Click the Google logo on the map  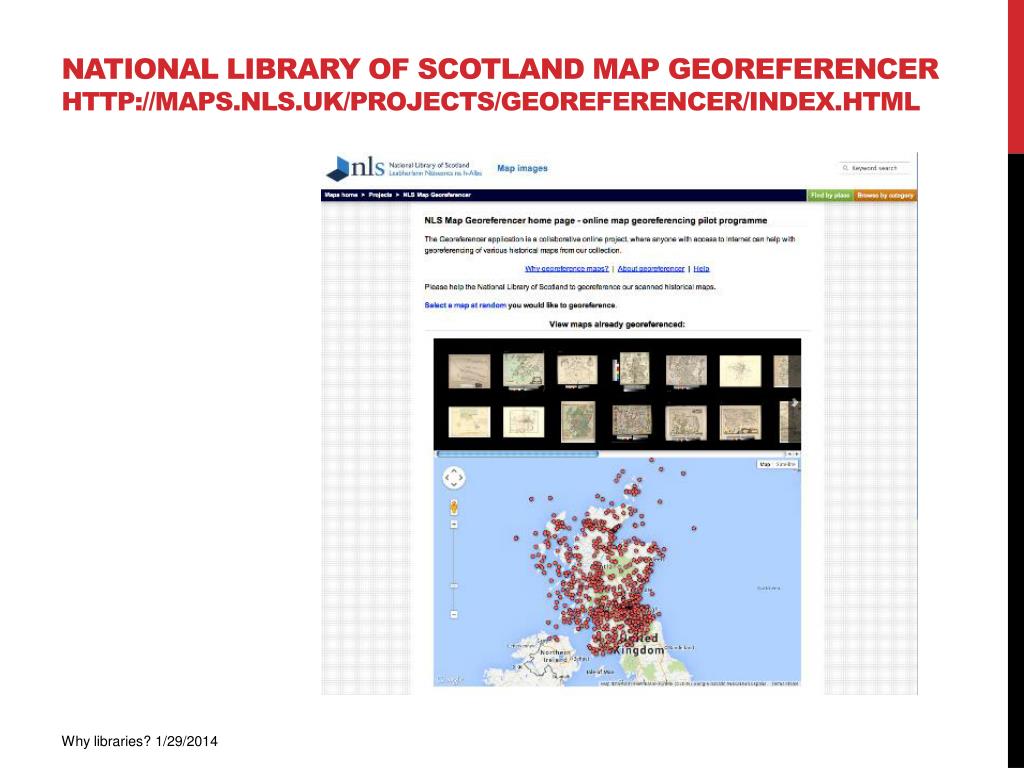pos(450,680)
